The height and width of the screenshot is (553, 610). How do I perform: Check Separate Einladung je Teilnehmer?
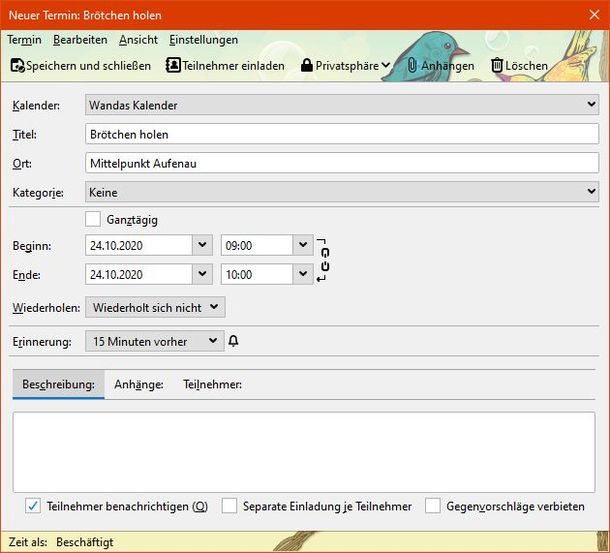pos(230,506)
